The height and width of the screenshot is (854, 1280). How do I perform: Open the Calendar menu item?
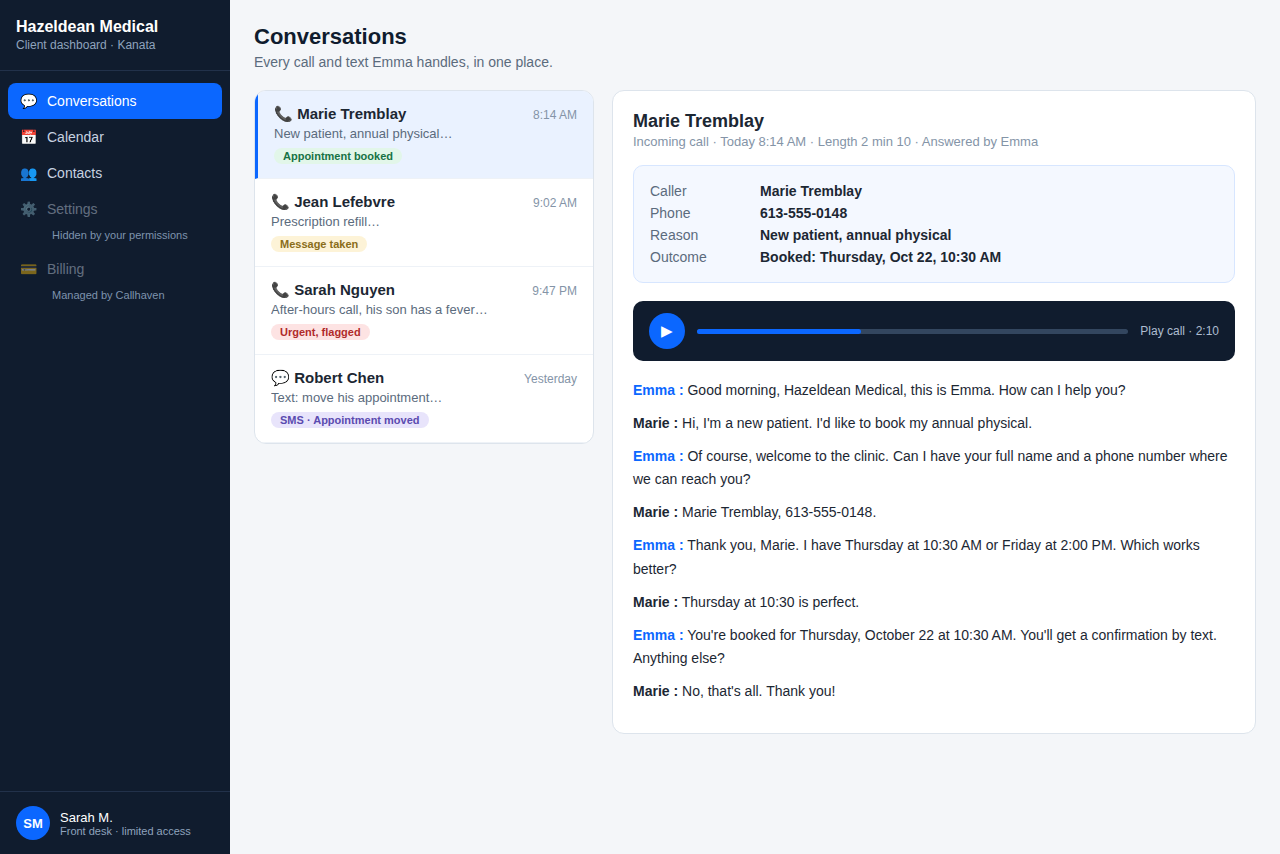point(115,137)
